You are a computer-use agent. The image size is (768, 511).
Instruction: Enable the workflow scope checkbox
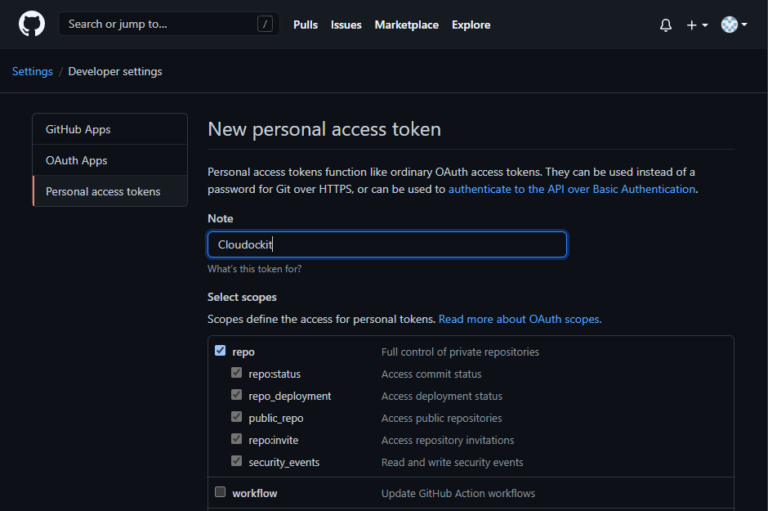click(220, 492)
